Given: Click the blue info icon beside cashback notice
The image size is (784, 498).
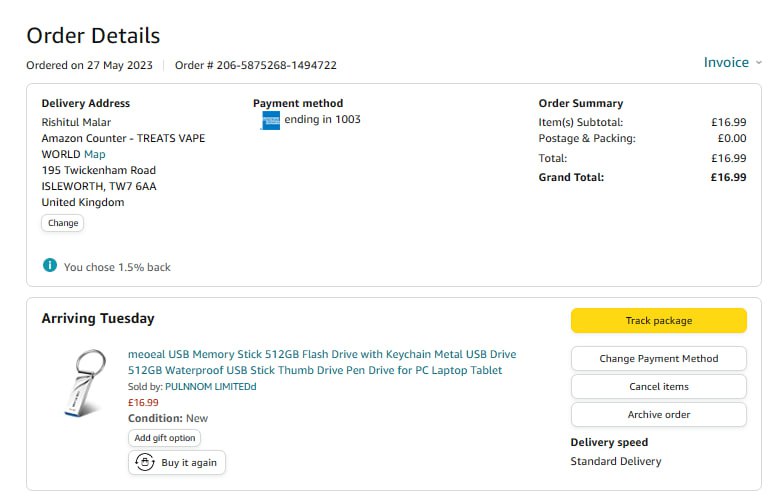Looking at the screenshot, I should click(x=50, y=266).
